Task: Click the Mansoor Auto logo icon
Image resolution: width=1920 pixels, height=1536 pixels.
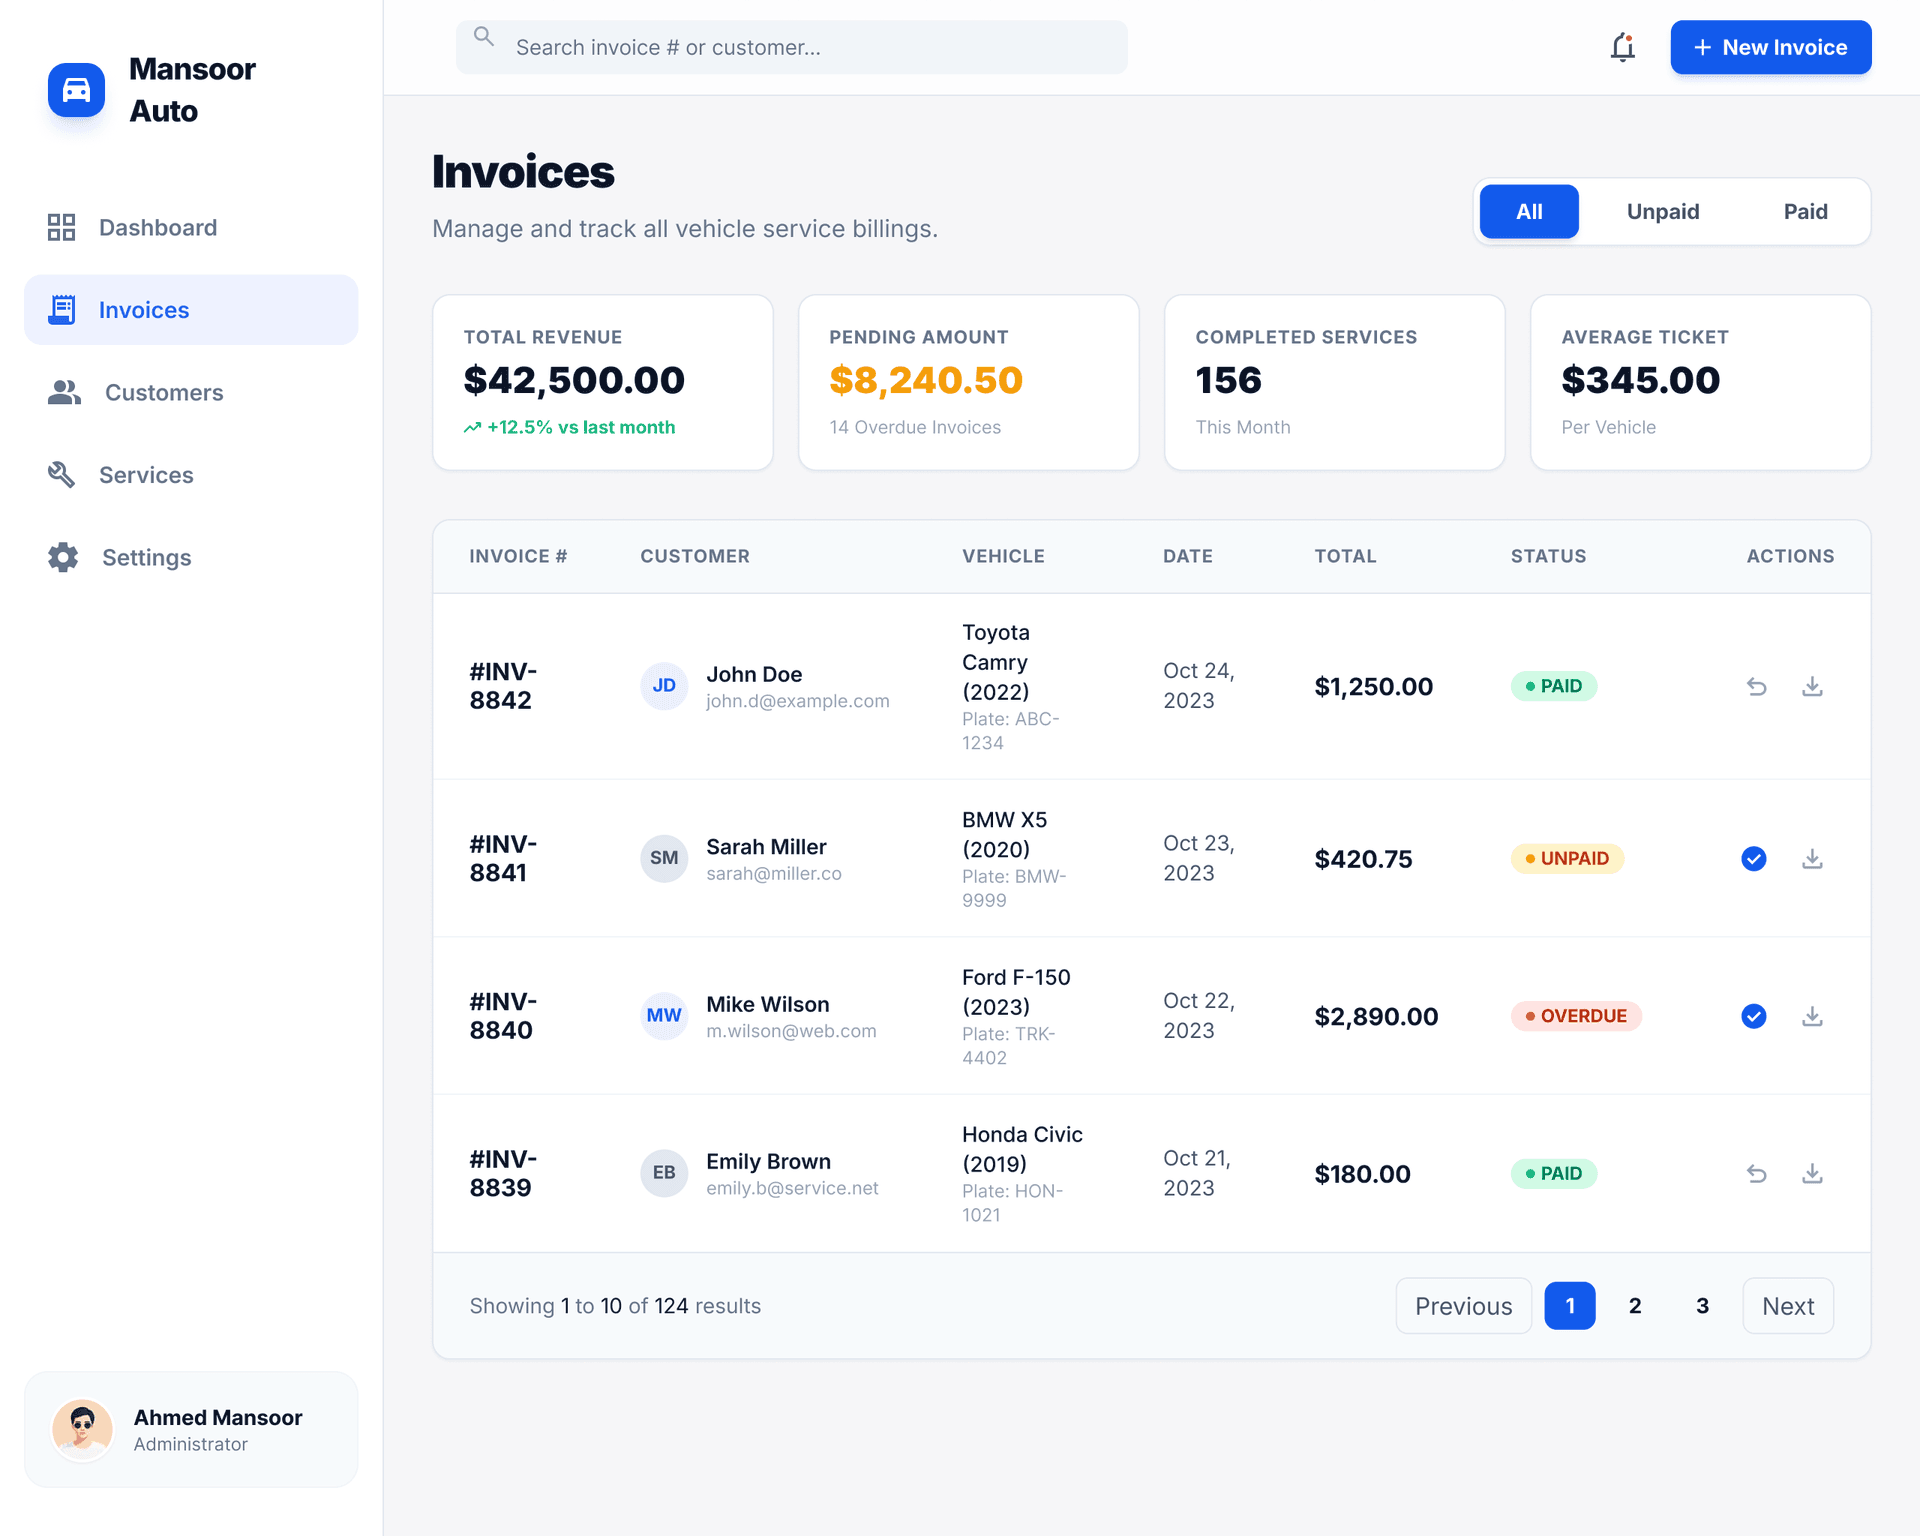Action: point(76,90)
